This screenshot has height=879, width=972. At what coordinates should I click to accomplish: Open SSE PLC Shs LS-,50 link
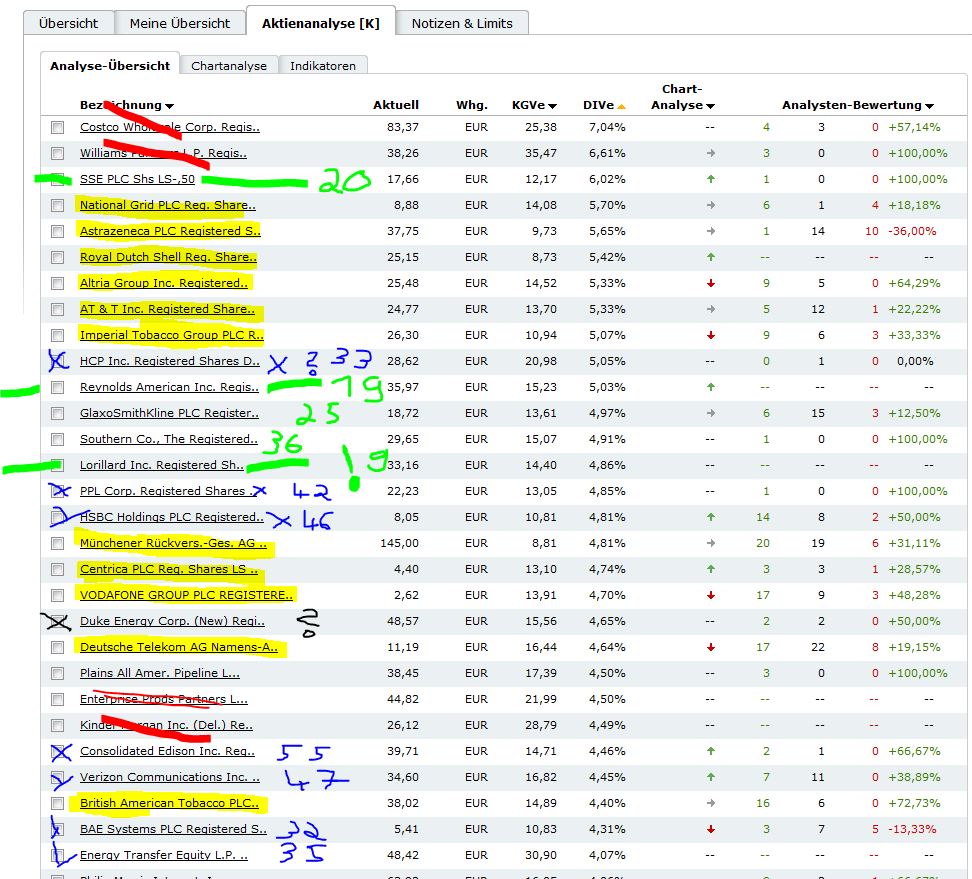137,179
